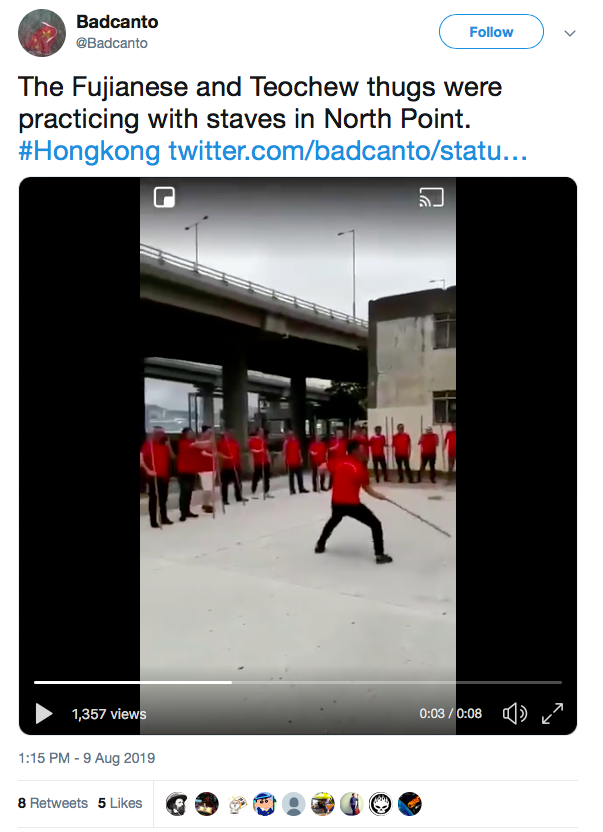Open the grey default silhouette avatar
This screenshot has height=832, width=603.
pos(294,804)
